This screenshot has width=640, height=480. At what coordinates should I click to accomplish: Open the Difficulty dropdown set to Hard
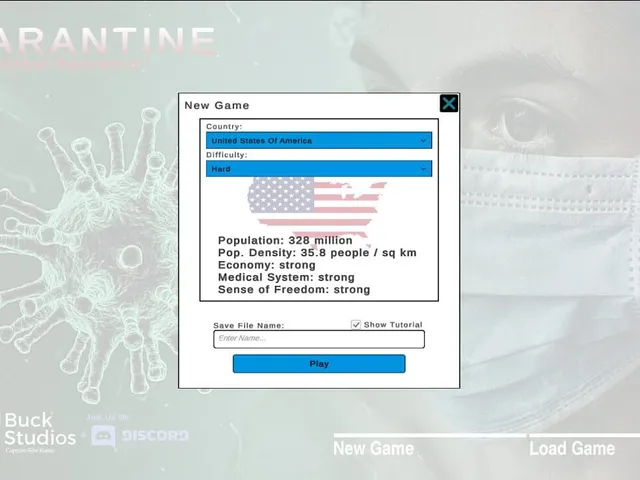[319, 169]
